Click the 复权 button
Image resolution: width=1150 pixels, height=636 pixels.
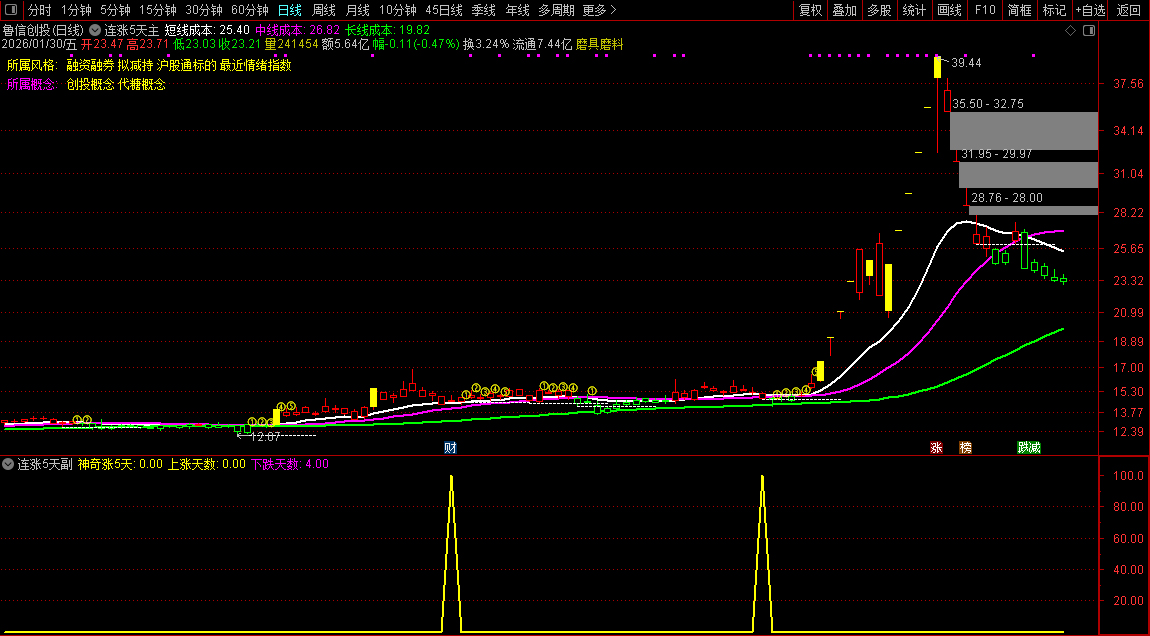(810, 10)
